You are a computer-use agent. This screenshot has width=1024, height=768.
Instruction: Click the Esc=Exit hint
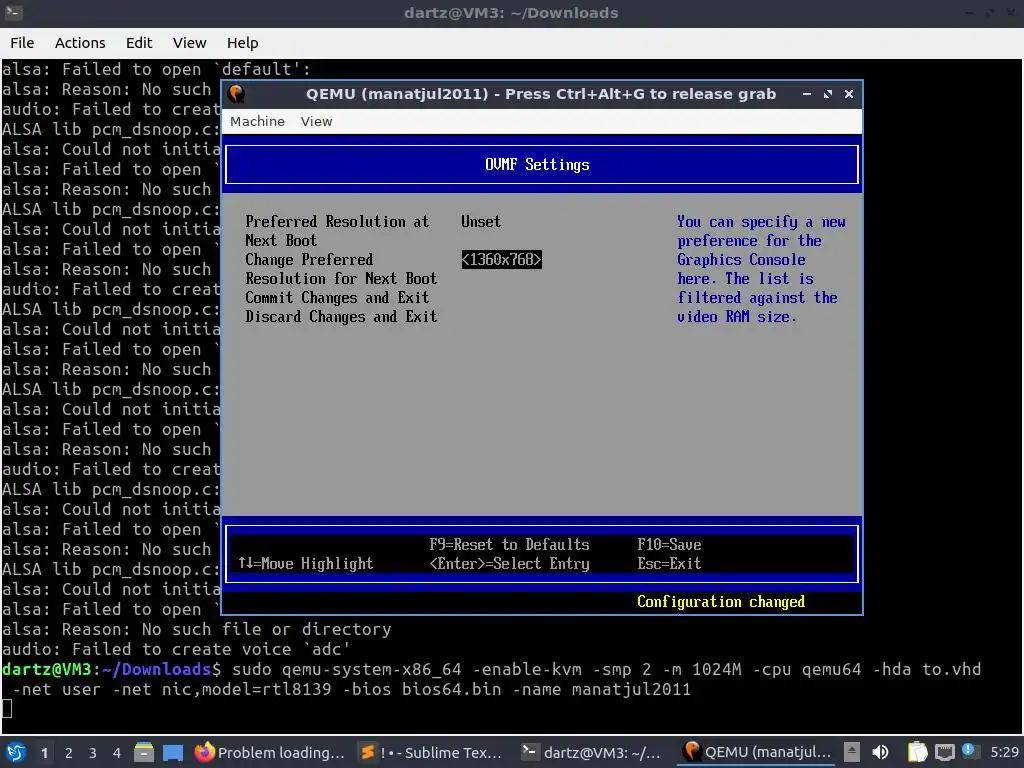point(669,564)
